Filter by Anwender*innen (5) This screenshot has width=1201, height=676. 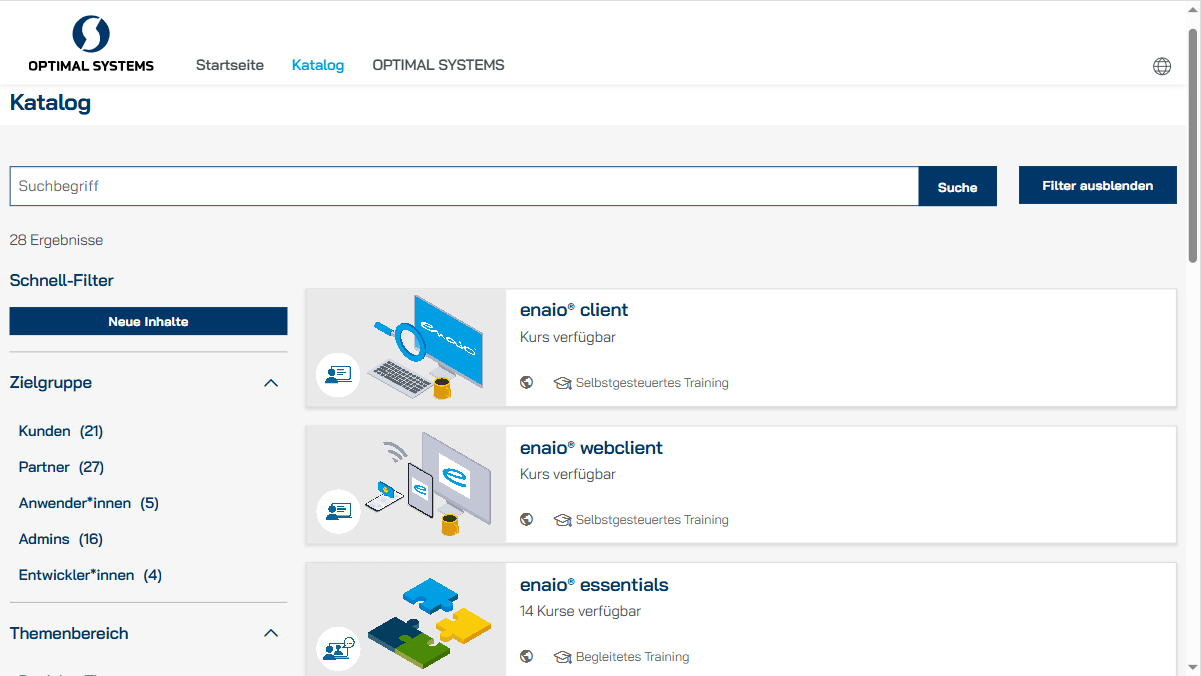click(x=89, y=503)
